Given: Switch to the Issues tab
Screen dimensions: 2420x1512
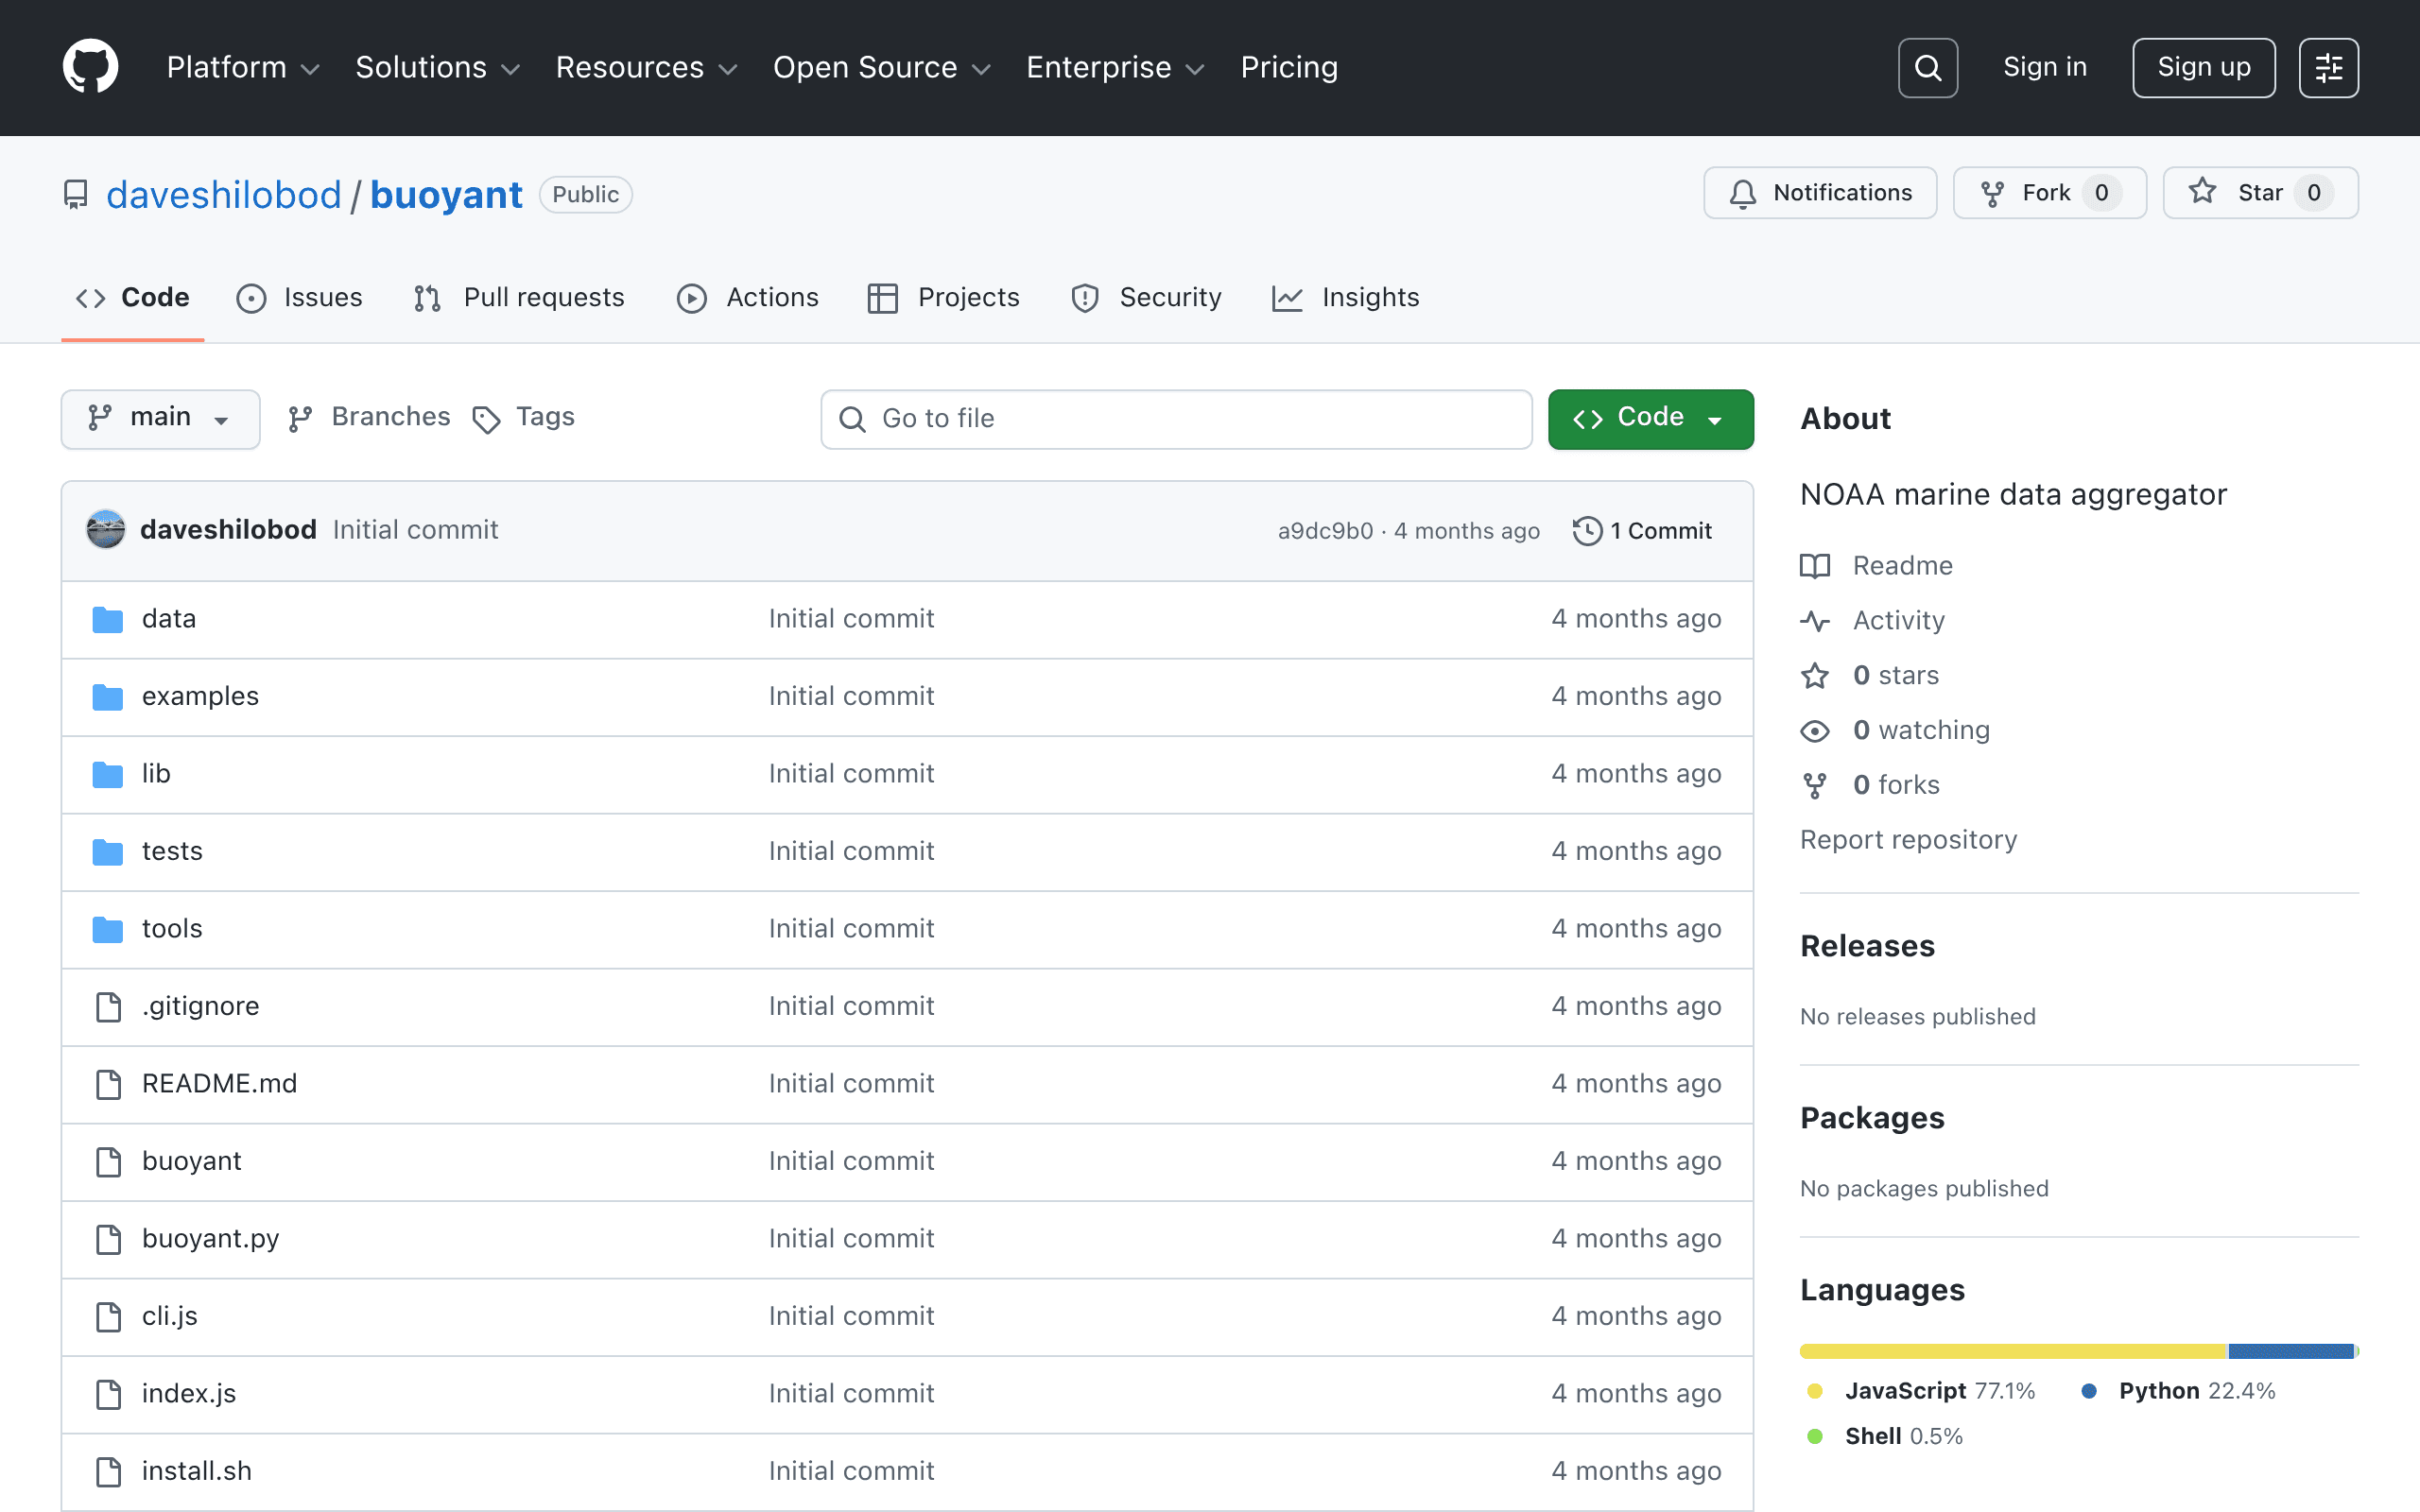Looking at the screenshot, I should (x=299, y=298).
